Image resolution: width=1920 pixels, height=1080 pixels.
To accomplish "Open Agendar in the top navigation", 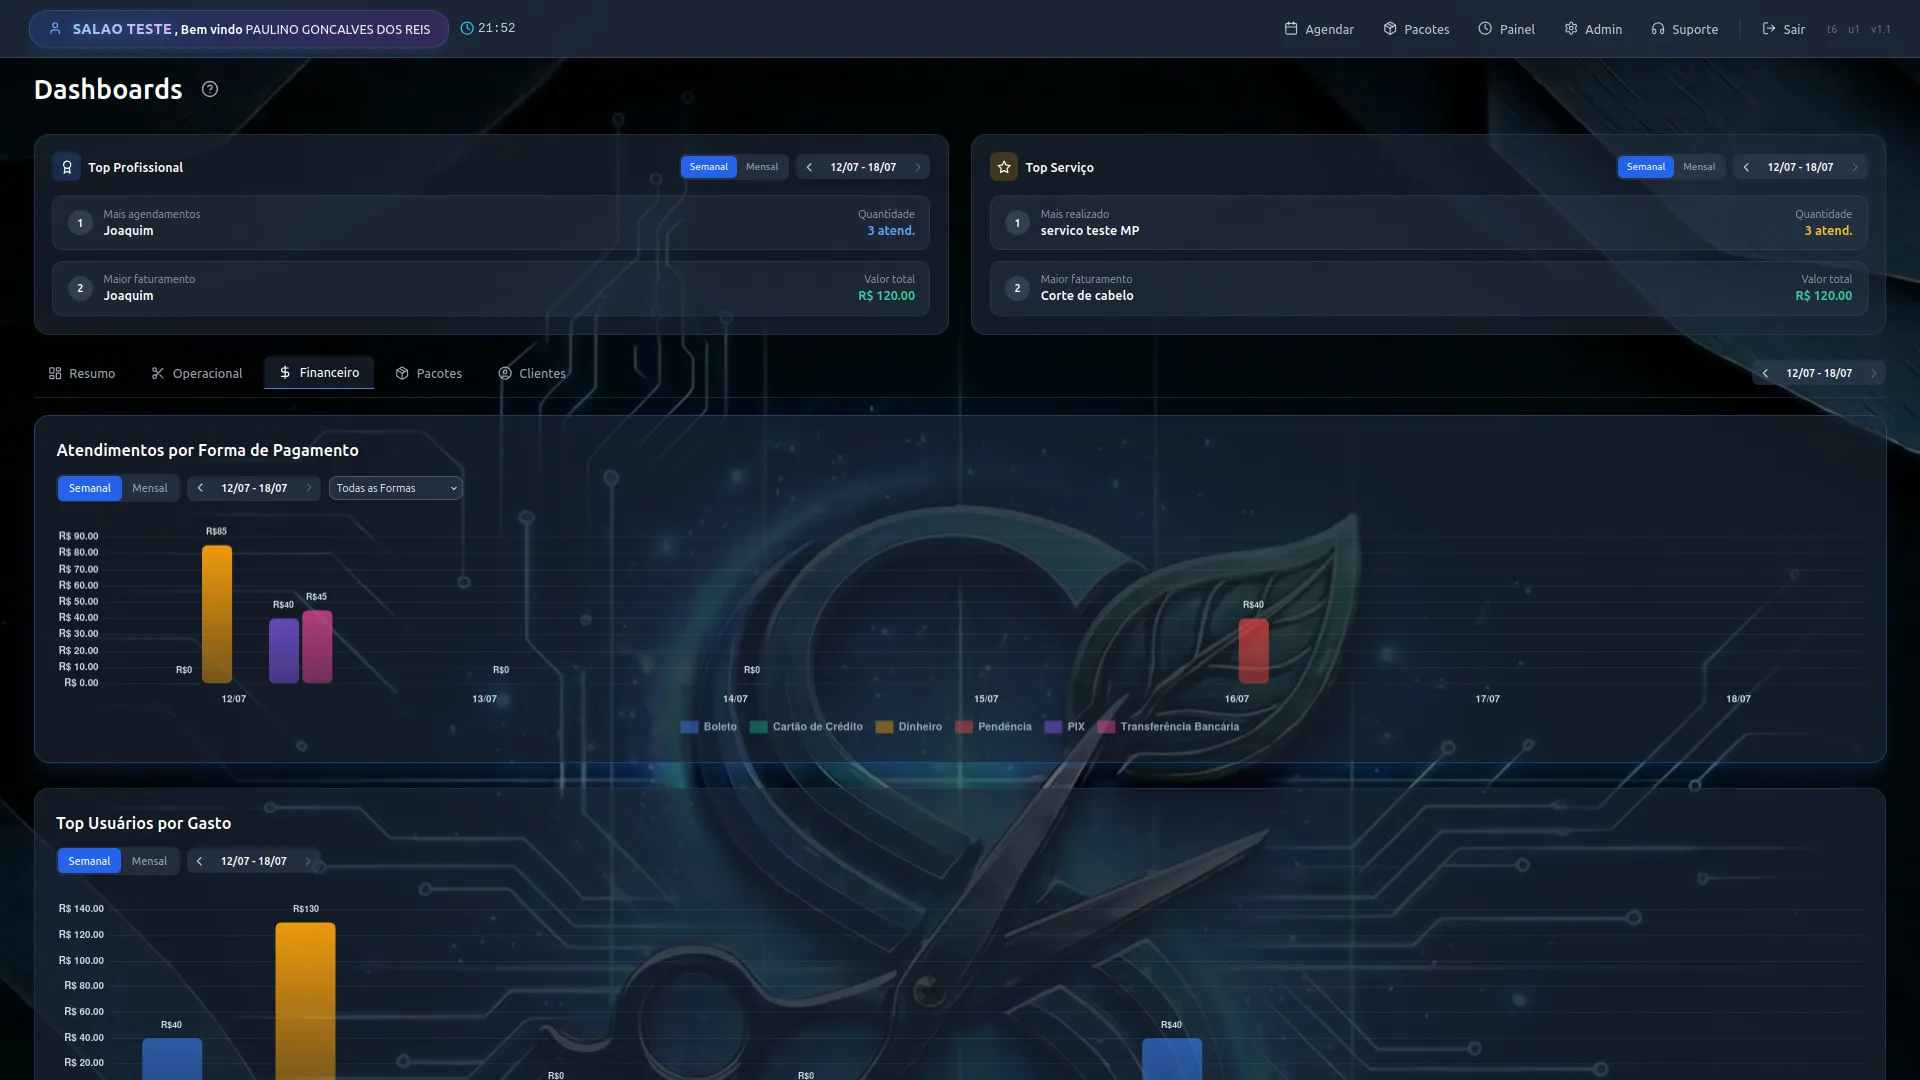I will click(x=1319, y=29).
